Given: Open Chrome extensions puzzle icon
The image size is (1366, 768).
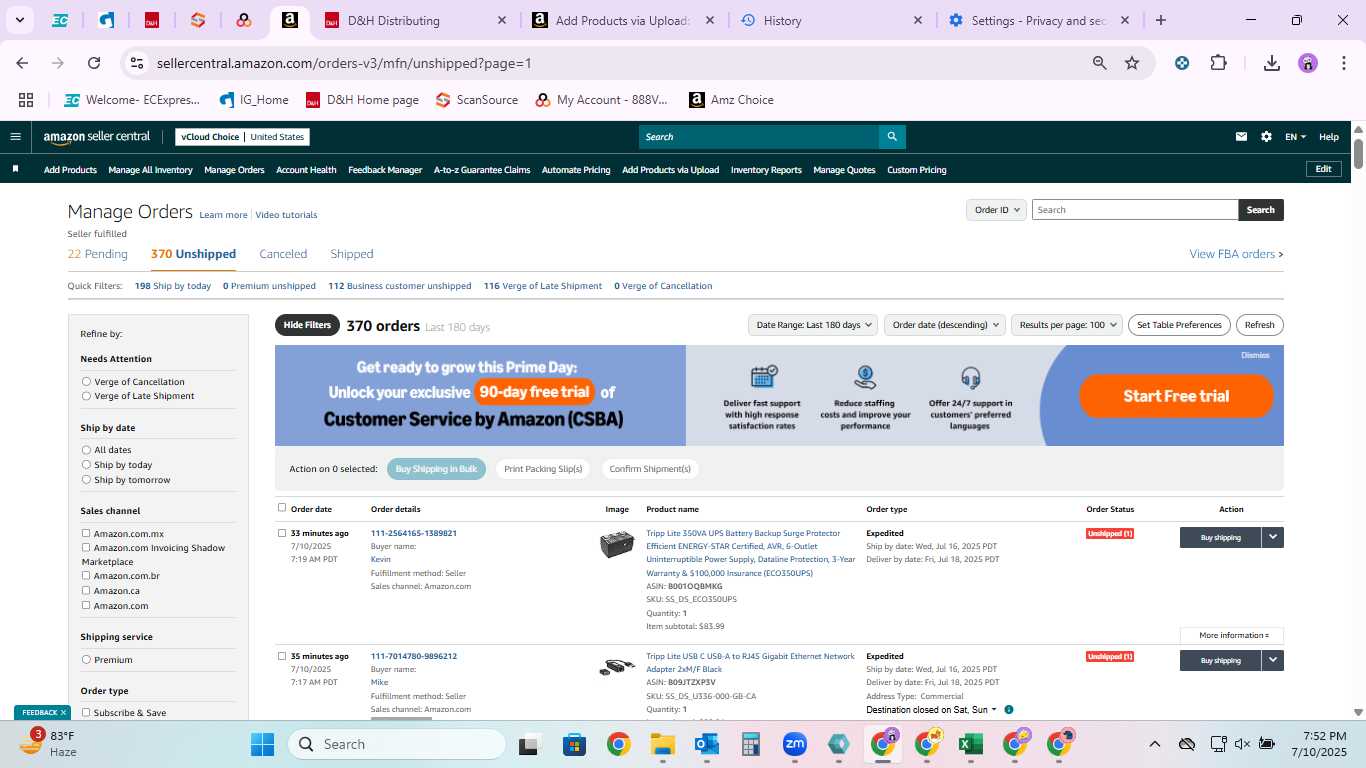Looking at the screenshot, I should 1218,63.
